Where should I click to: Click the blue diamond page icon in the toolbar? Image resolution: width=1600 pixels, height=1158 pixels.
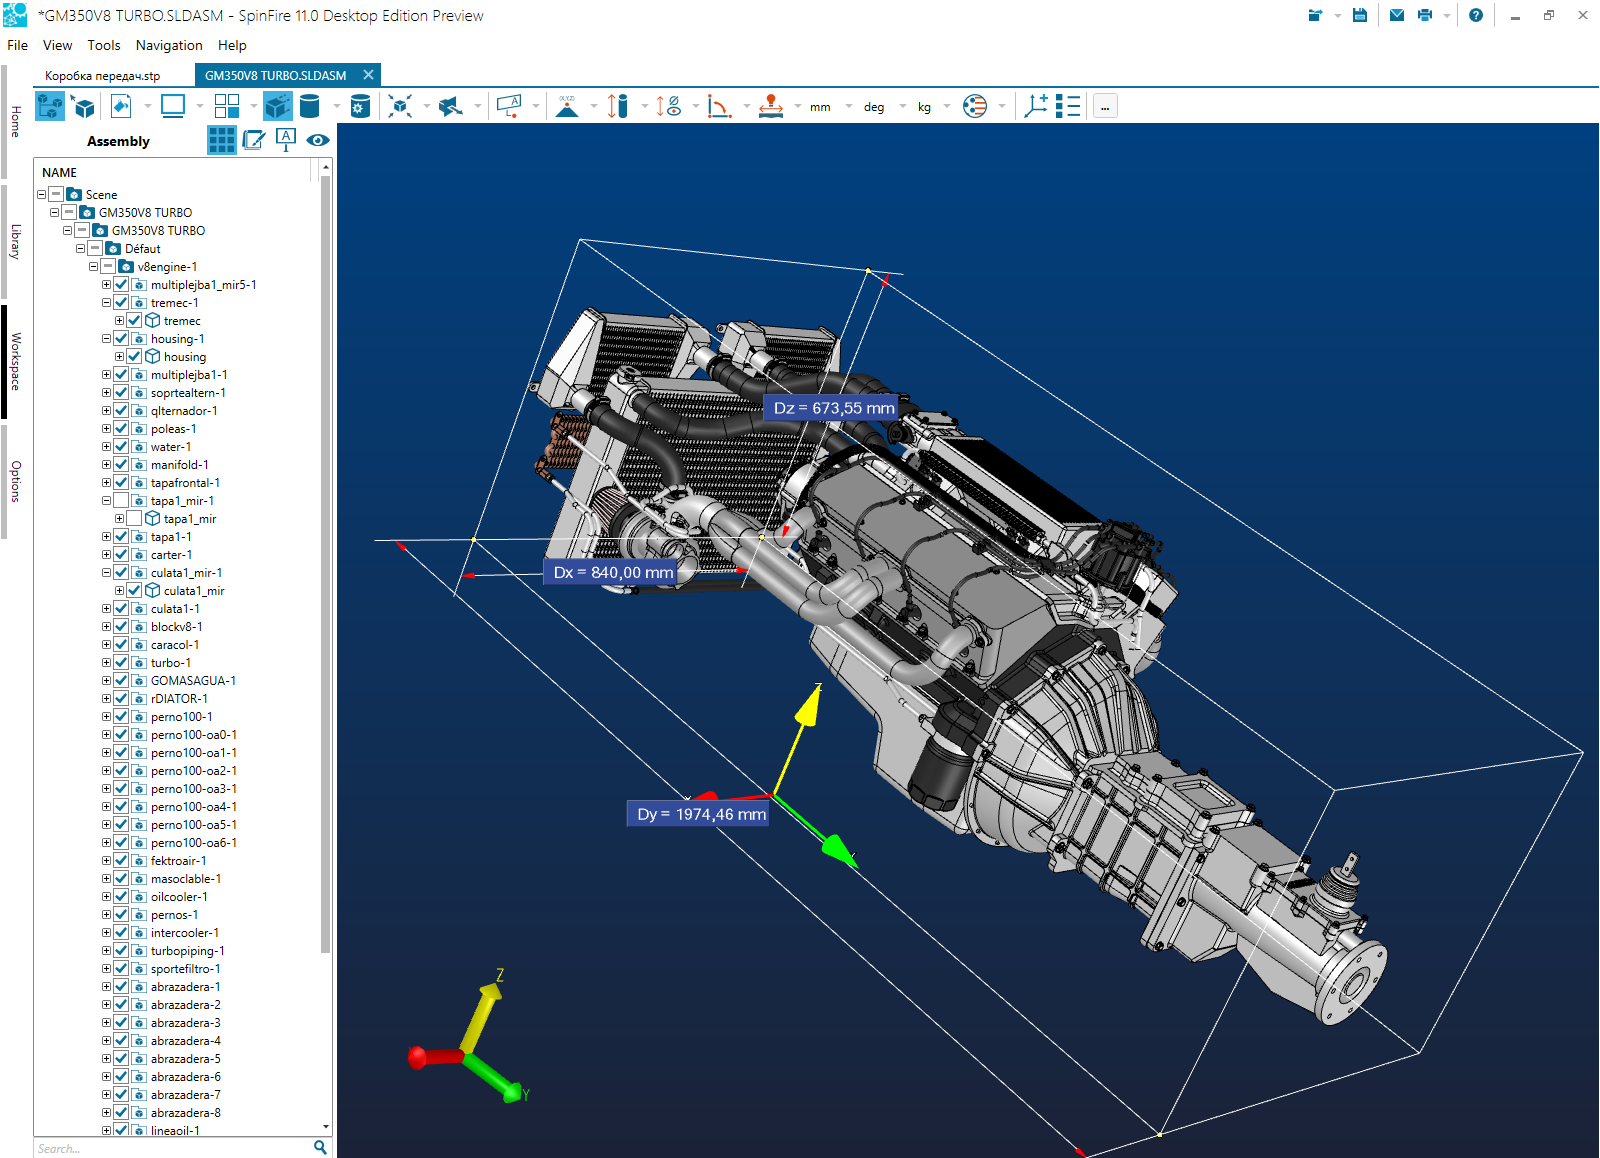121,106
